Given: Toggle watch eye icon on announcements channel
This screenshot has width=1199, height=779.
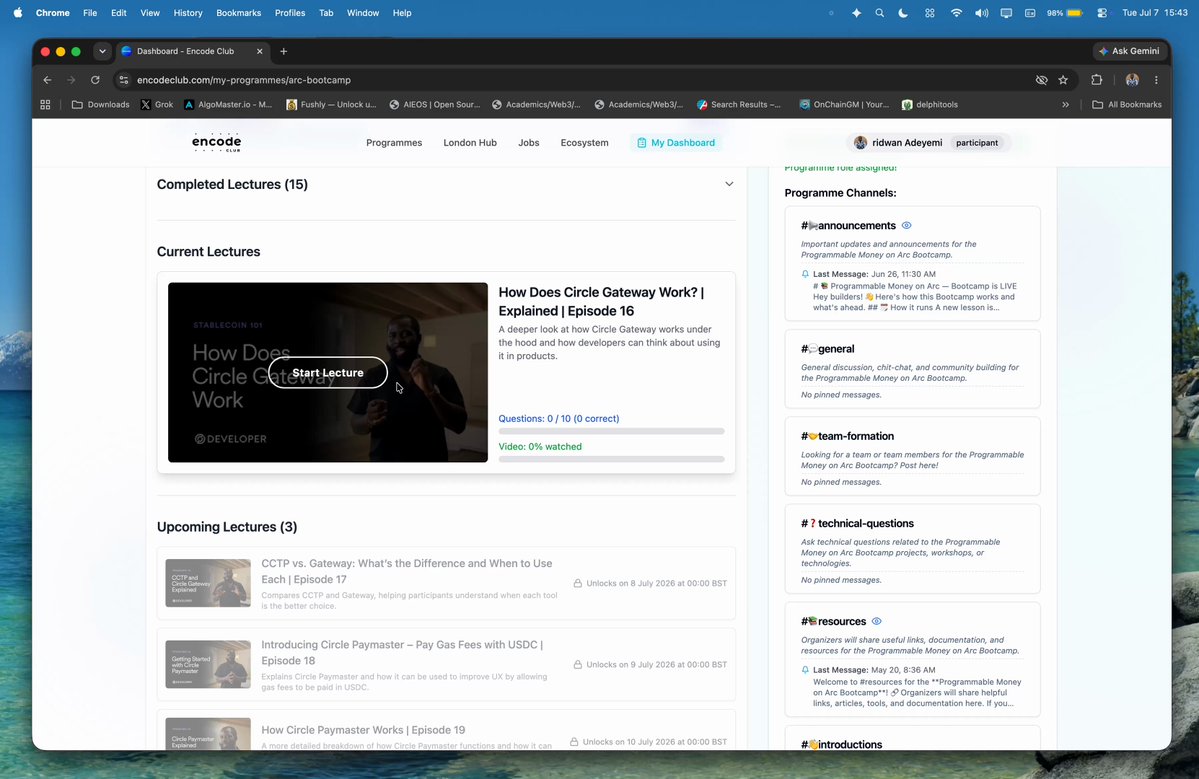Looking at the screenshot, I should pos(906,226).
